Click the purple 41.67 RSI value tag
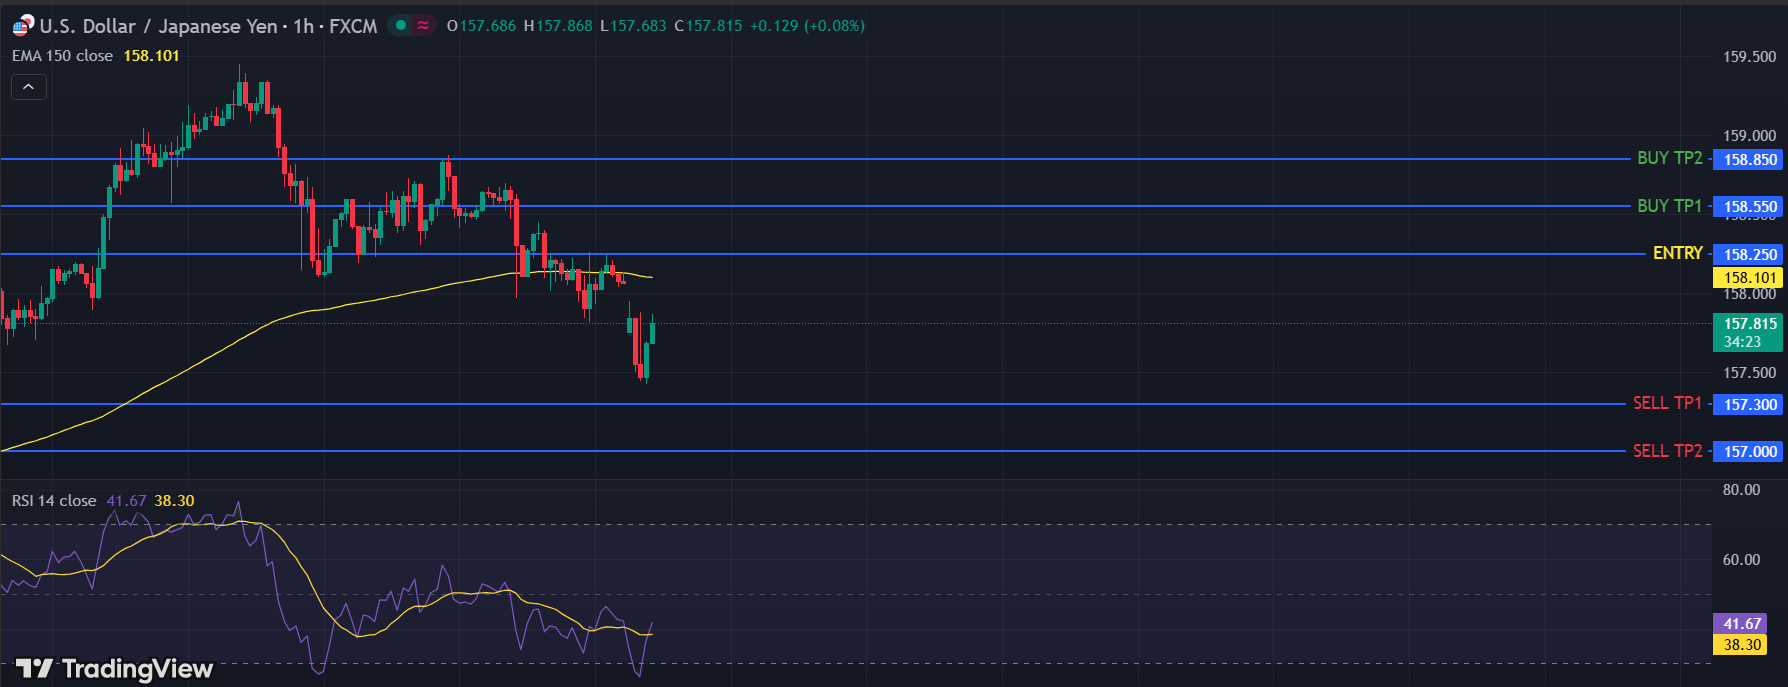 pyautogui.click(x=1741, y=624)
